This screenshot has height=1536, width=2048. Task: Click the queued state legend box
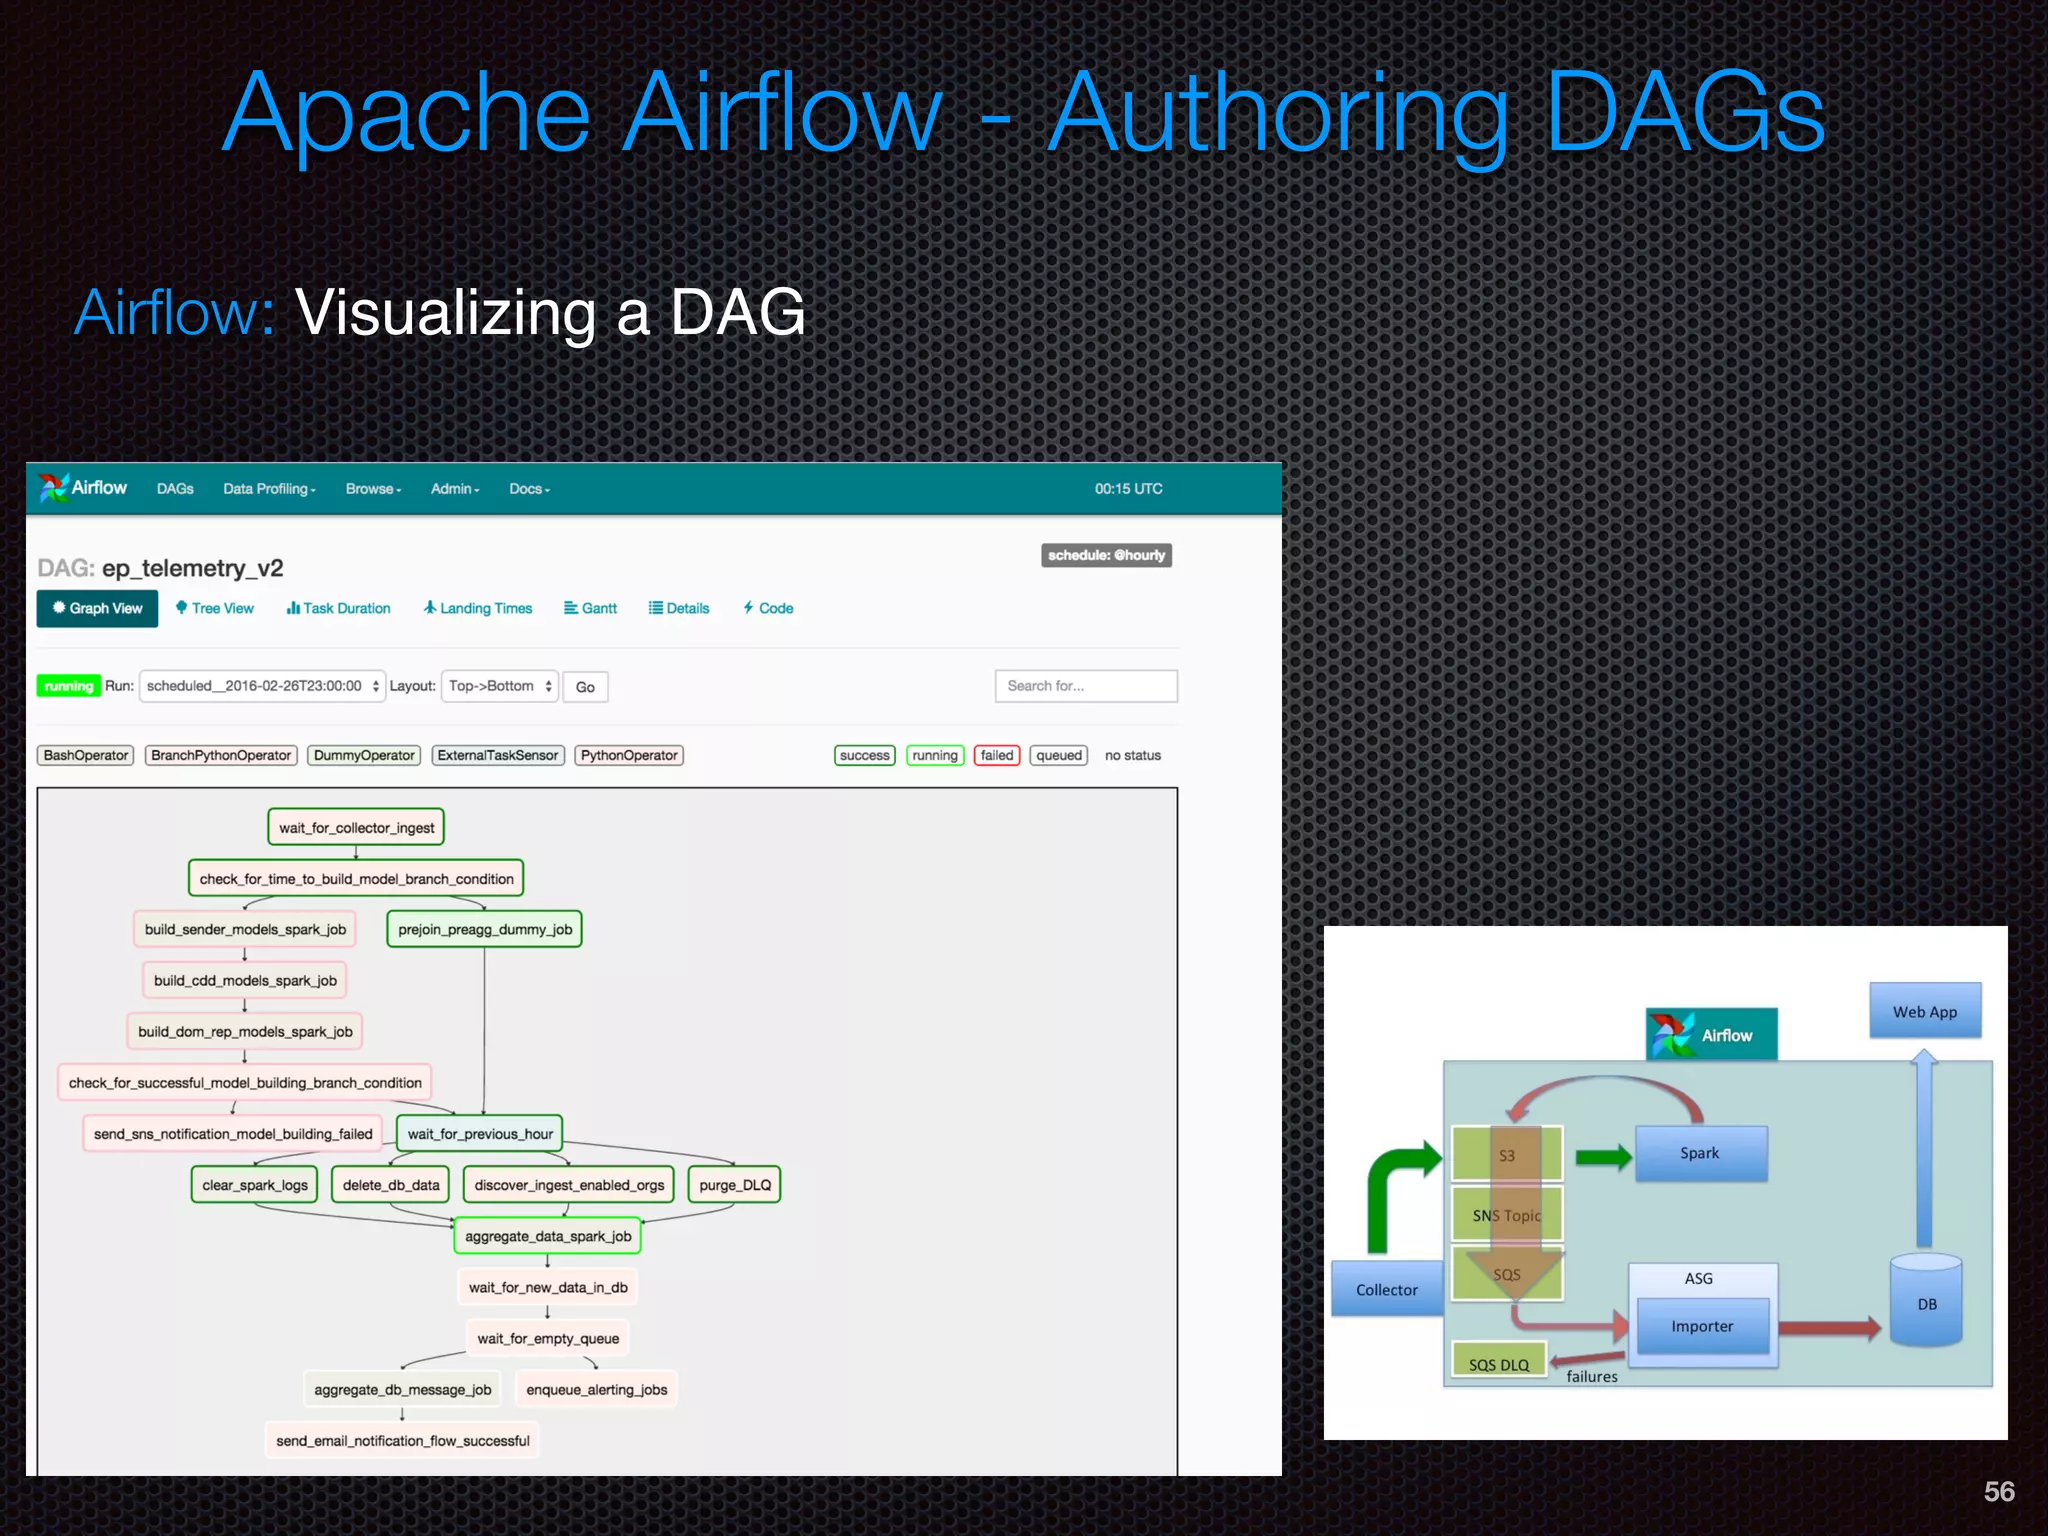(x=1059, y=755)
